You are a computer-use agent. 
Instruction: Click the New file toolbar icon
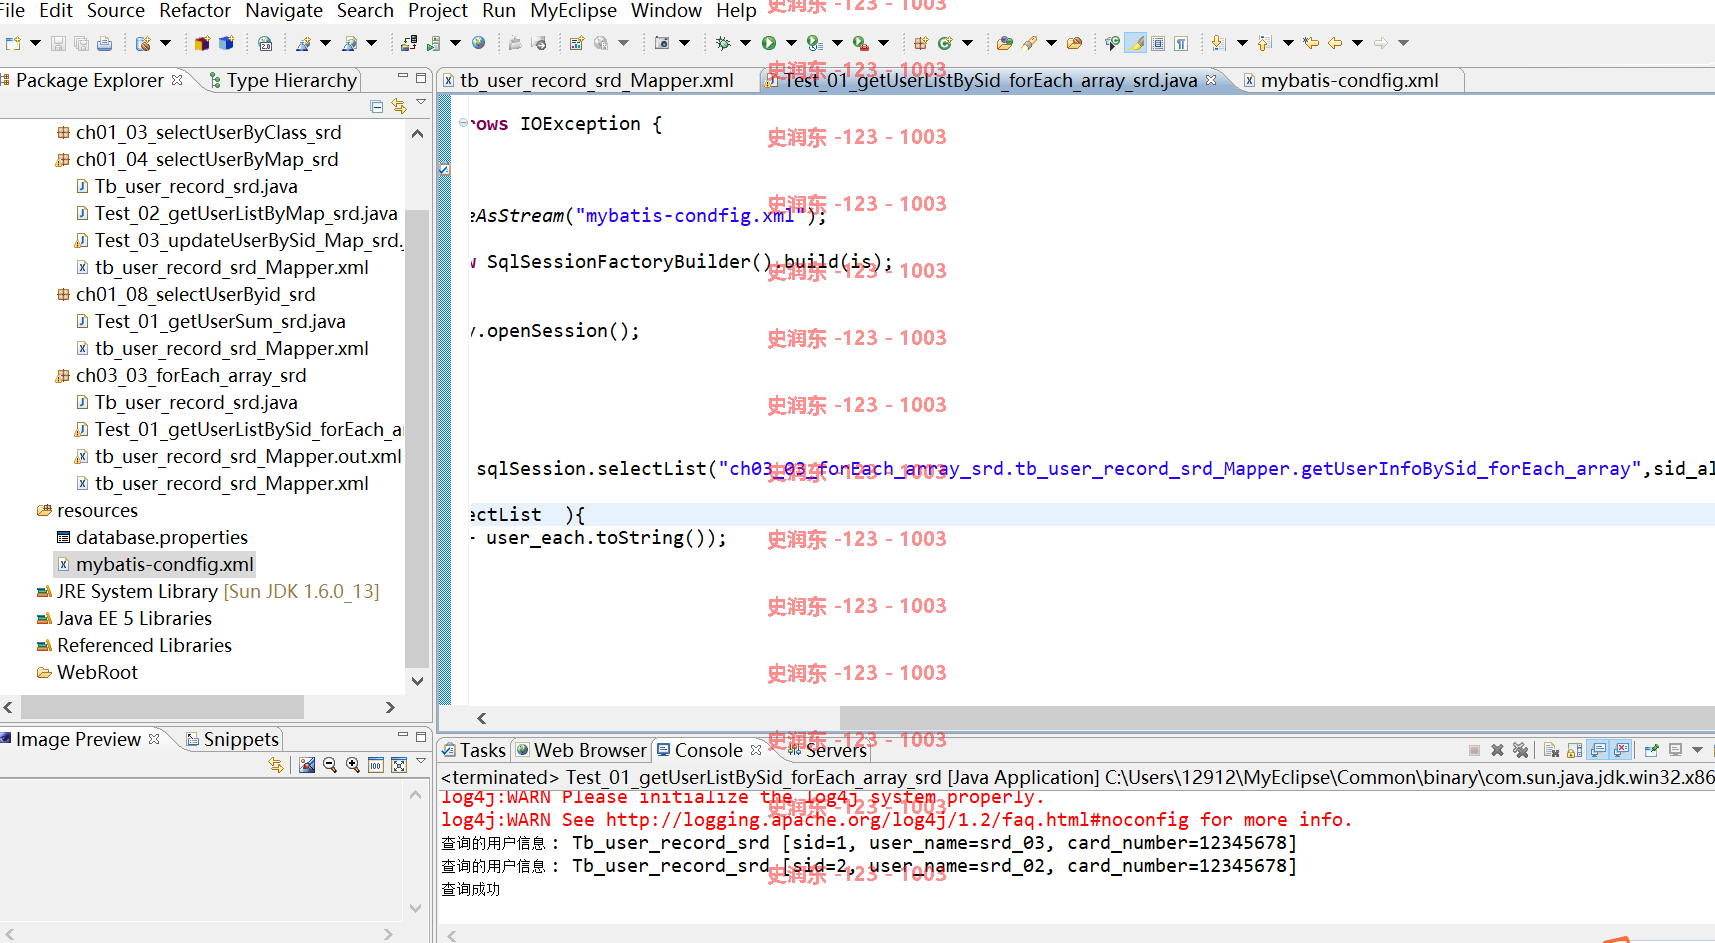(x=13, y=43)
